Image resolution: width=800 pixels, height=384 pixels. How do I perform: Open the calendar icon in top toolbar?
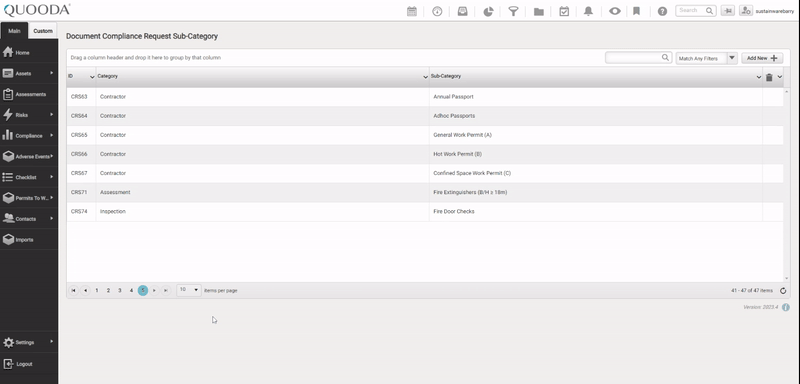[412, 11]
